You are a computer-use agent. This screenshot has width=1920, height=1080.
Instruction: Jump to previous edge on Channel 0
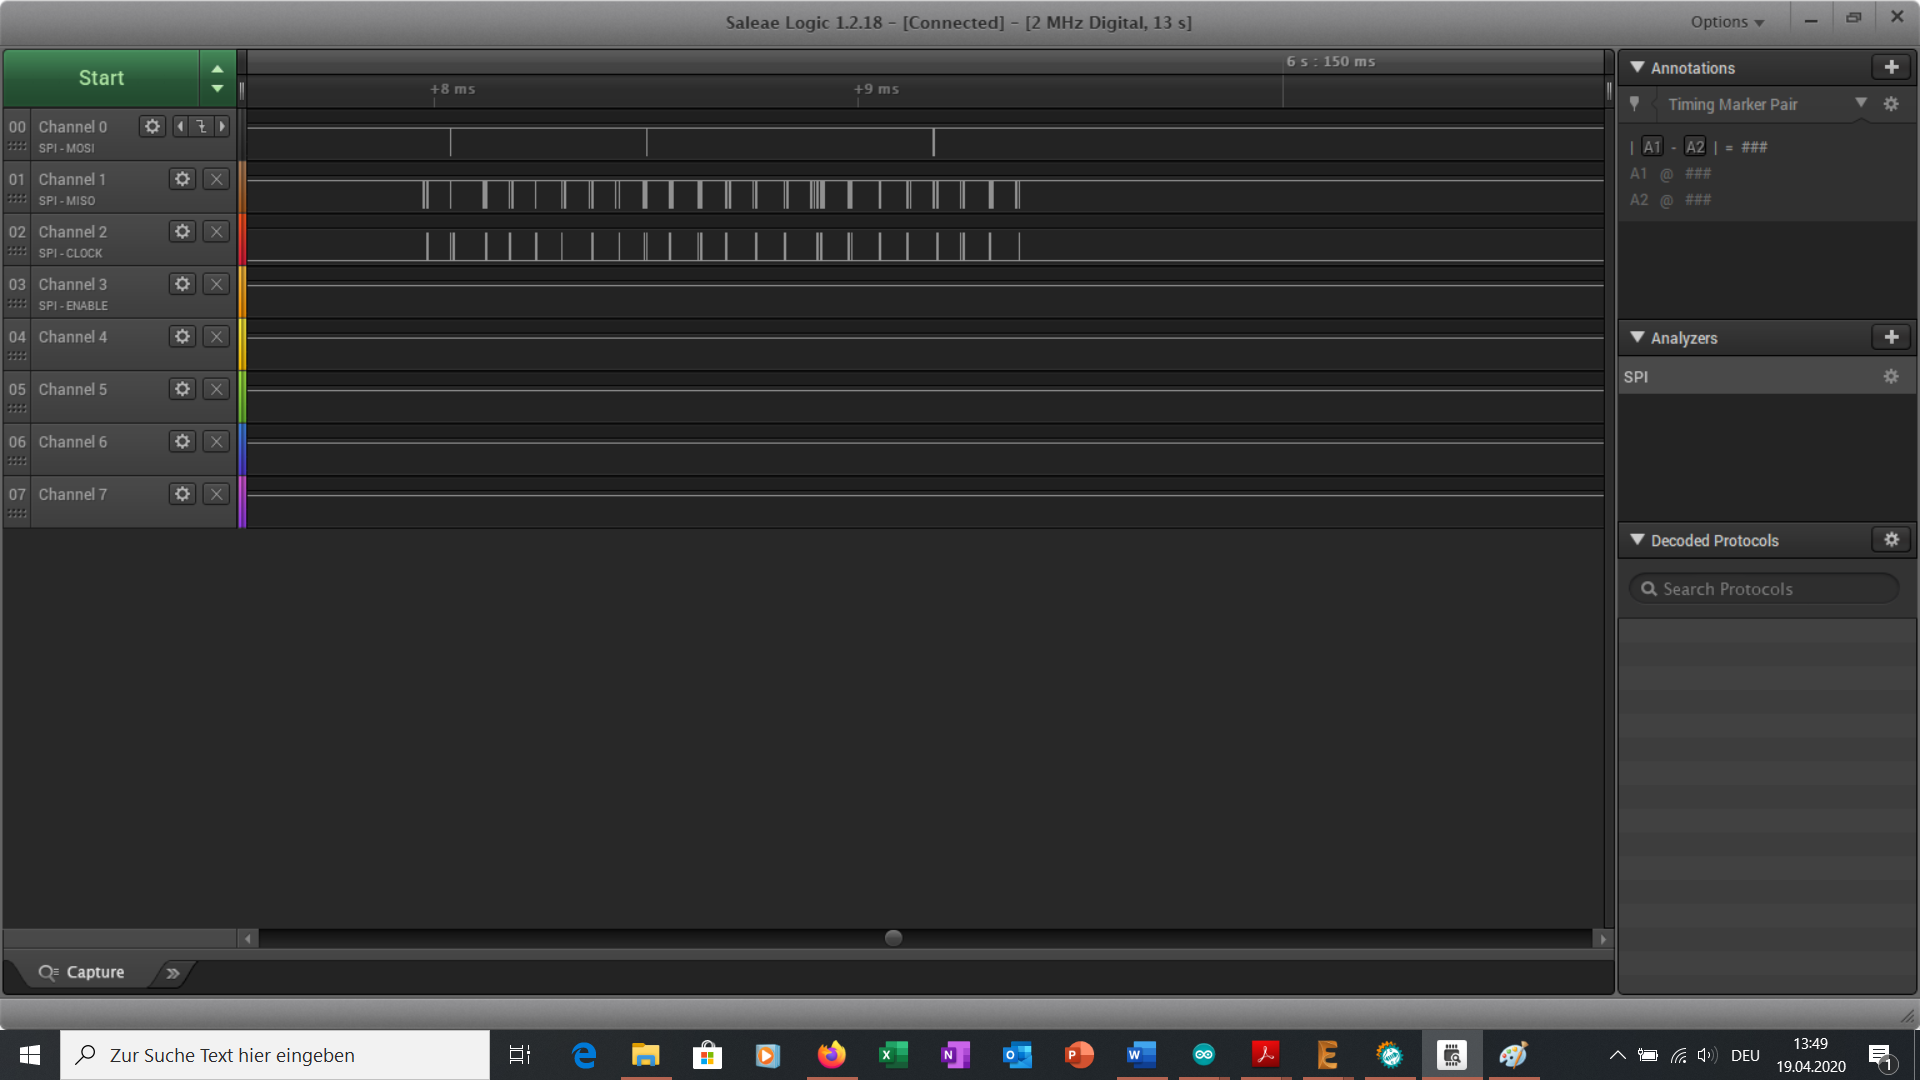click(180, 127)
